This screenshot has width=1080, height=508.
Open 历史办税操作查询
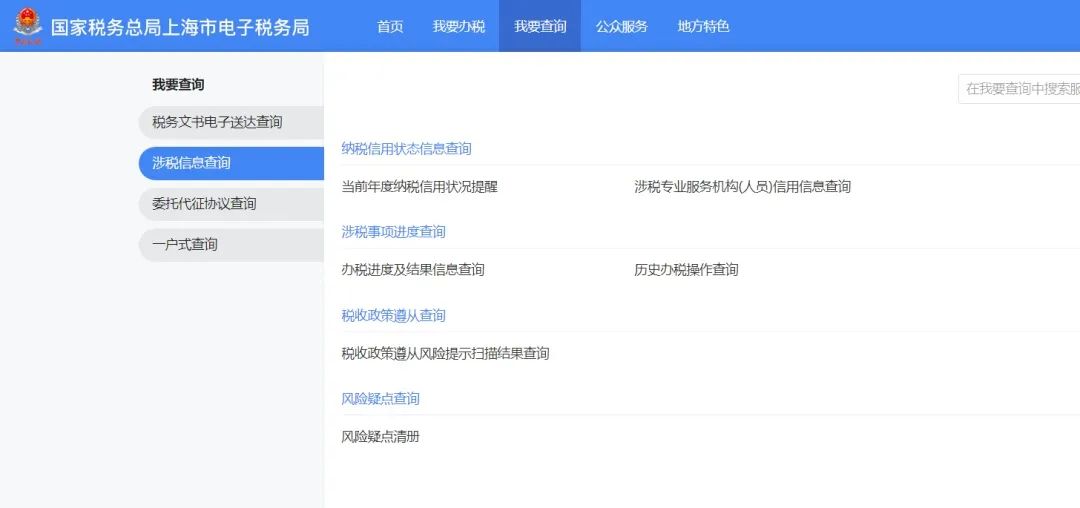[x=686, y=270]
